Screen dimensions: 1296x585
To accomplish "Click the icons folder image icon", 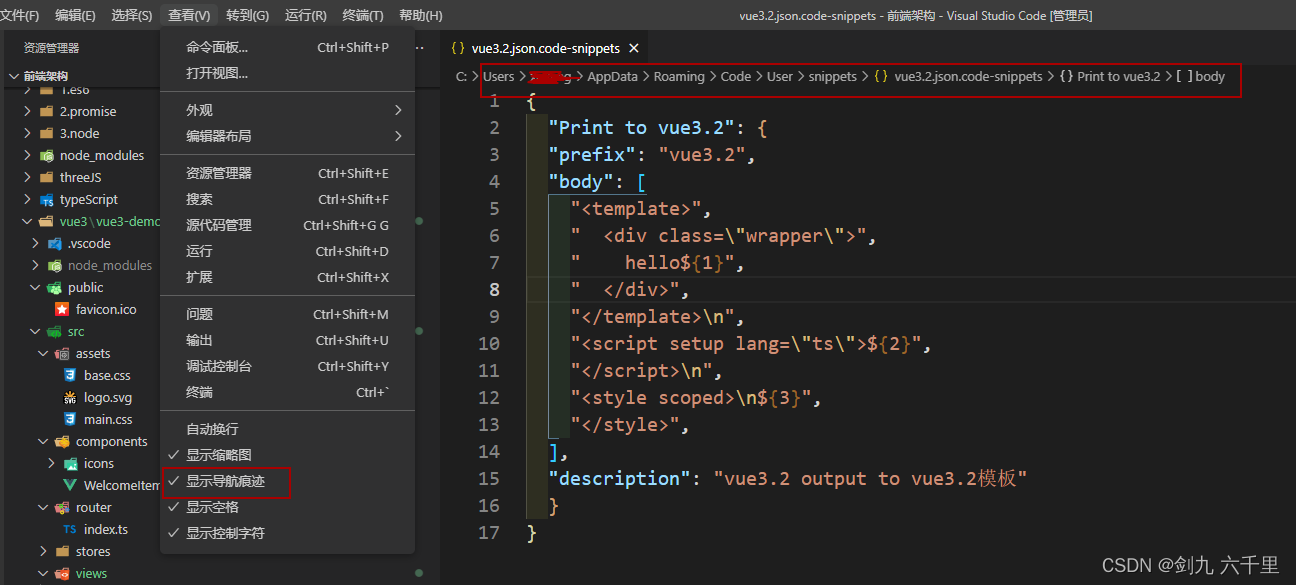I will point(70,463).
